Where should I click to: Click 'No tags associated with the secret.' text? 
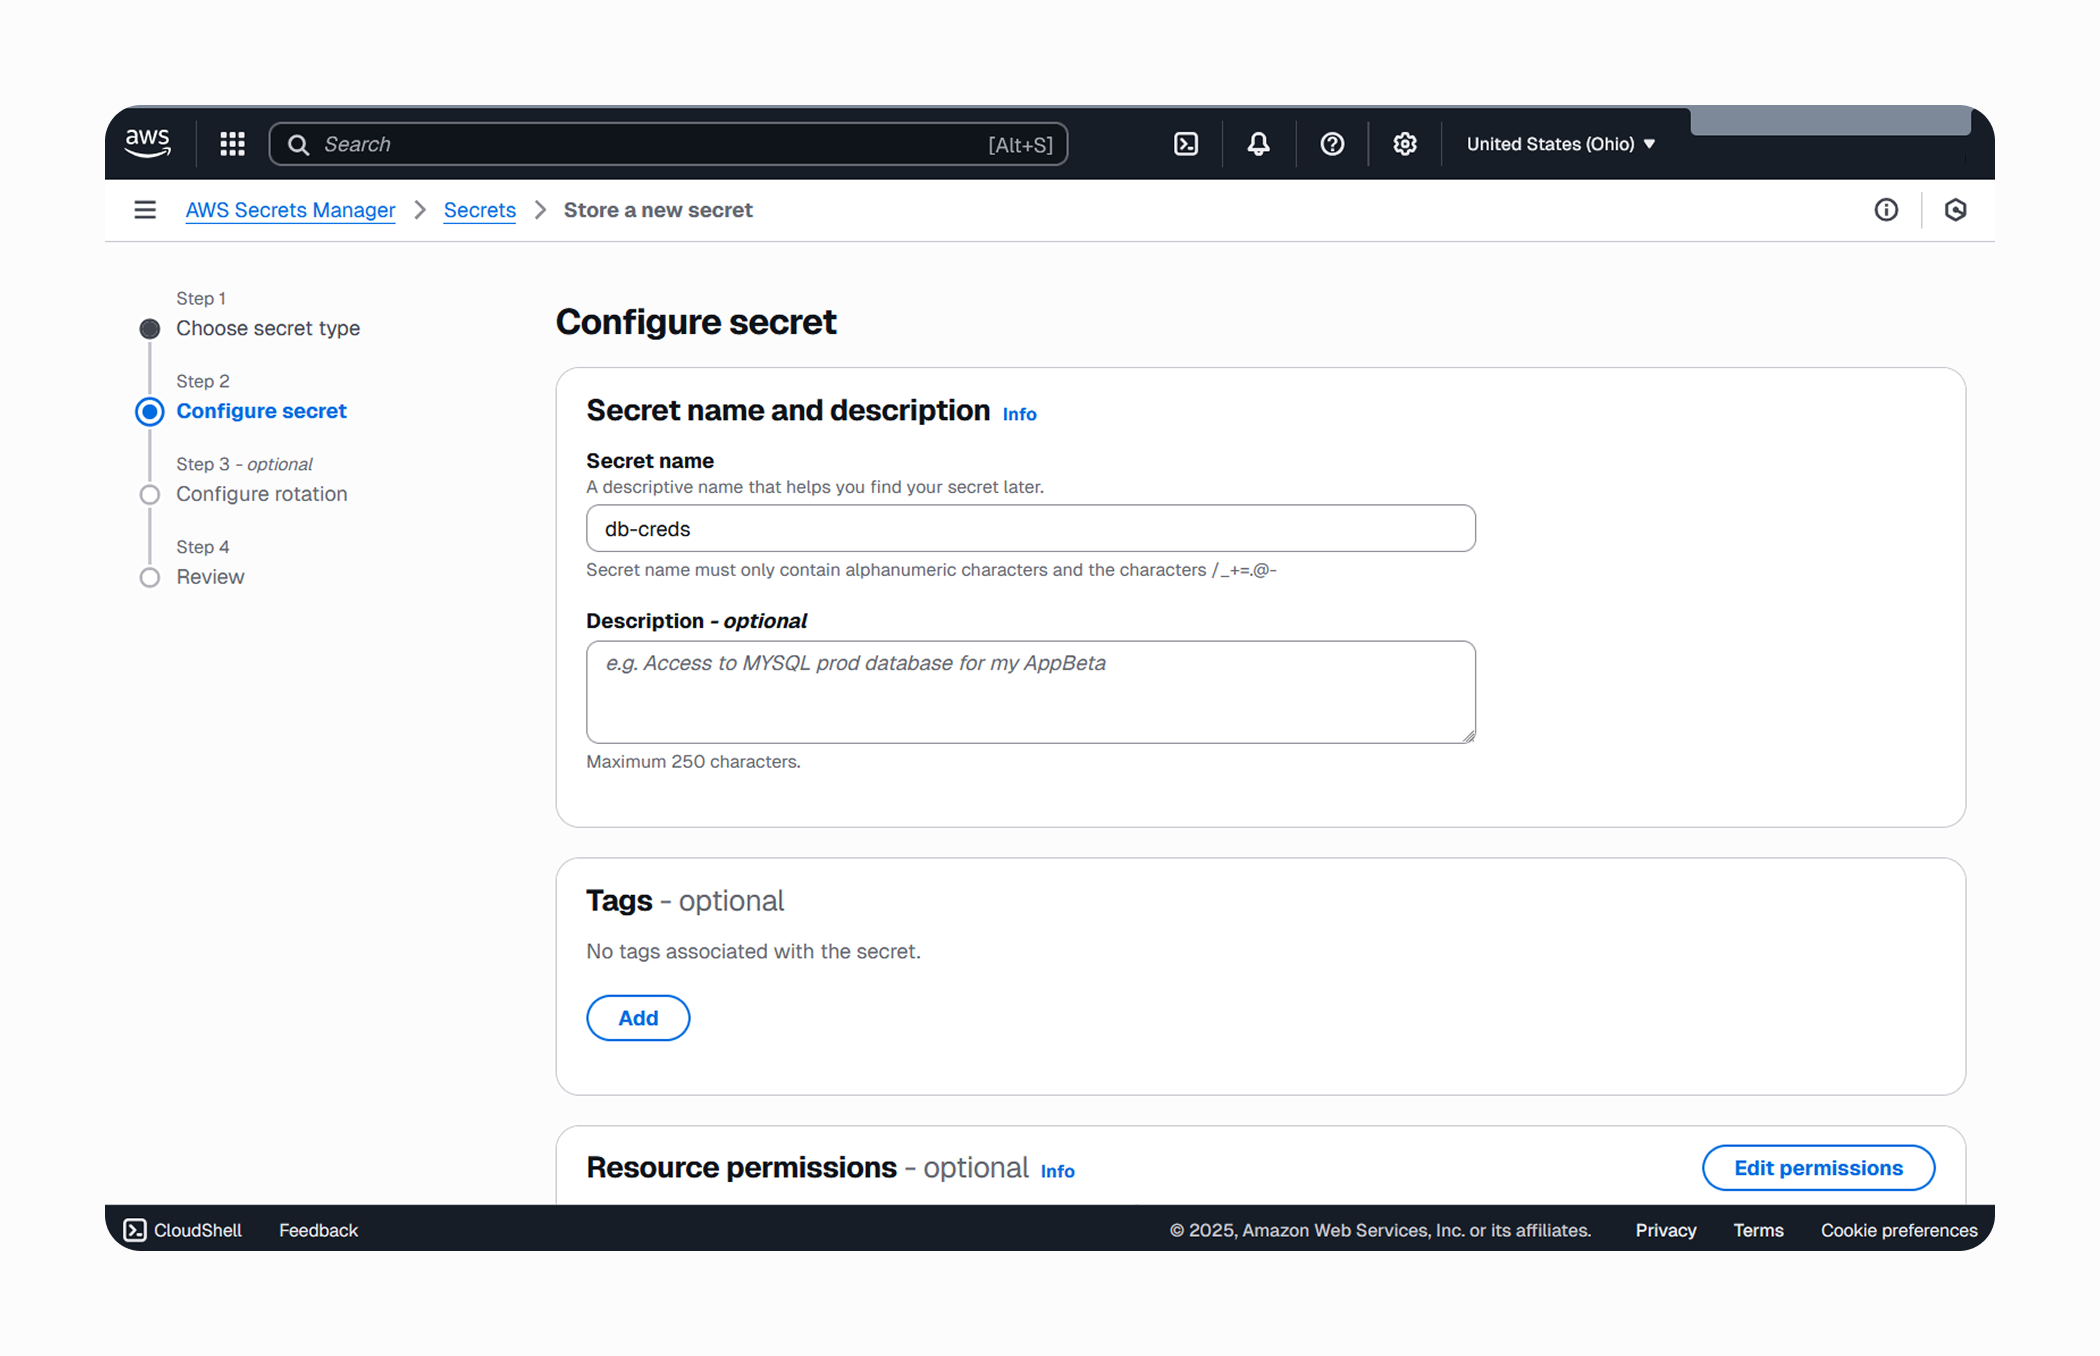(x=753, y=951)
